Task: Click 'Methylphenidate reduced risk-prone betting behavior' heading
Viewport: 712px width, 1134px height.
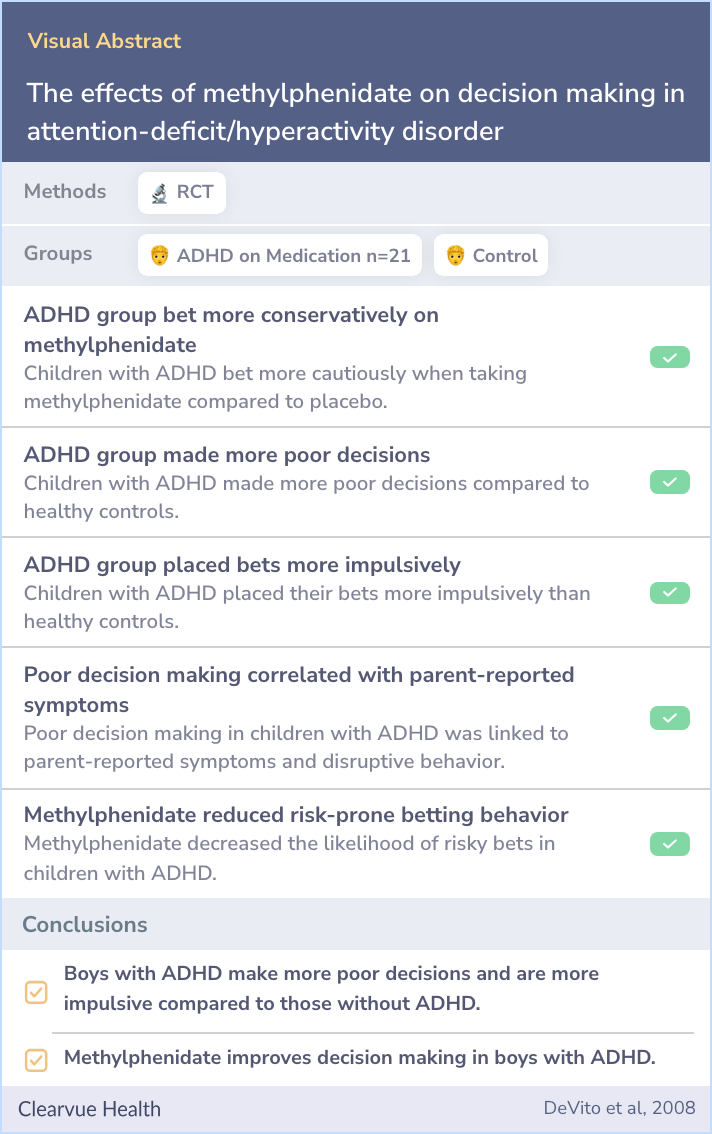Action: (296, 815)
